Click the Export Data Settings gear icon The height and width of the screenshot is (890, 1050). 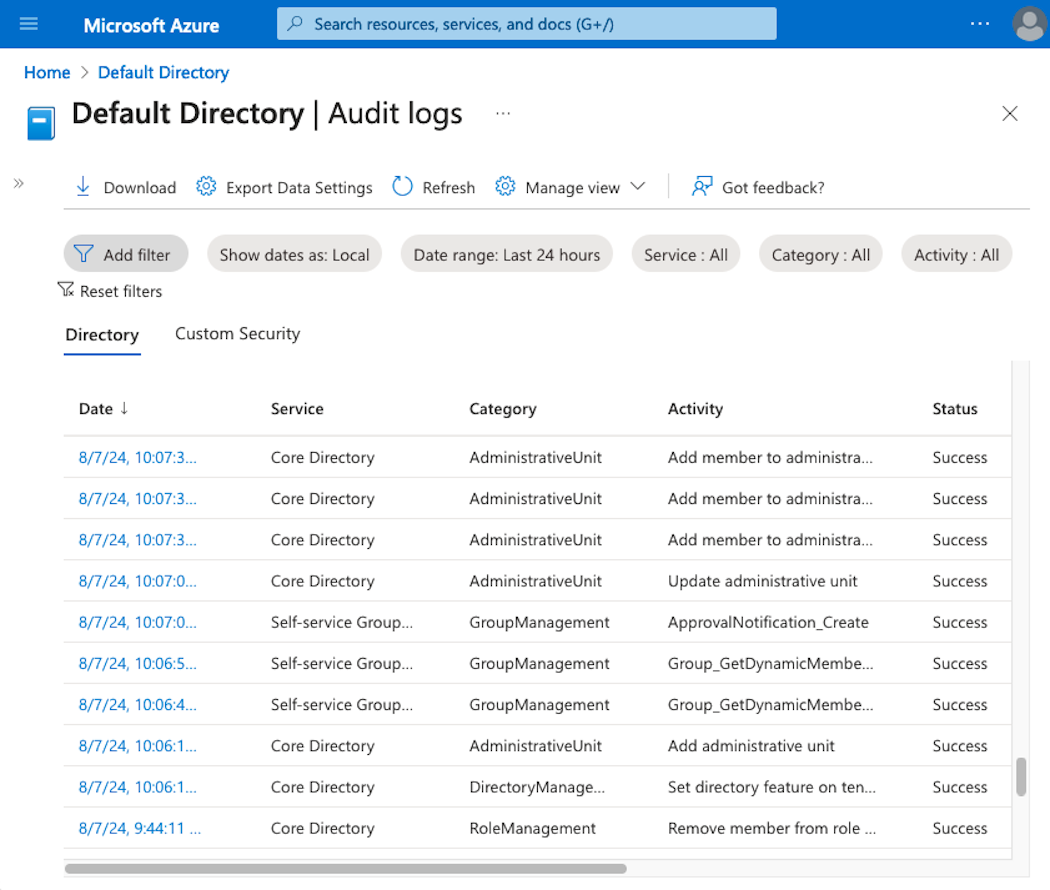(206, 187)
